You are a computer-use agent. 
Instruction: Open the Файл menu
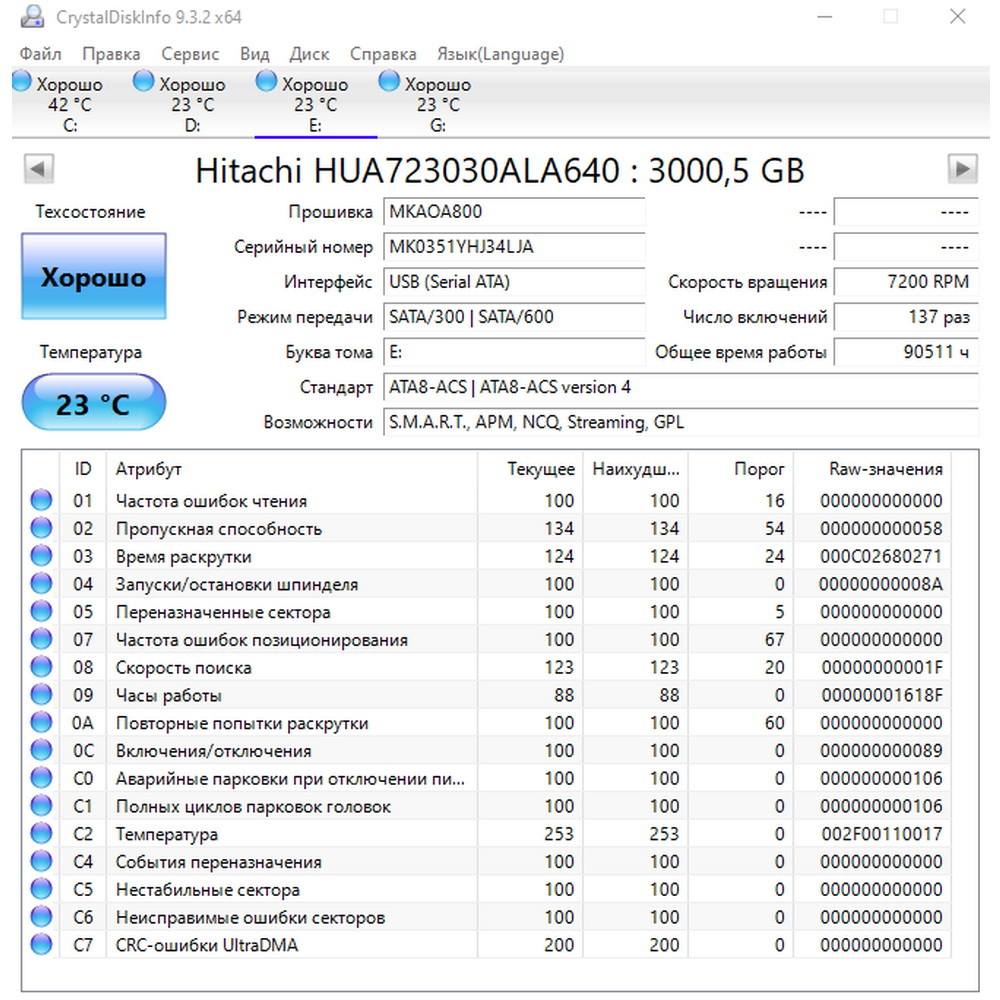40,54
